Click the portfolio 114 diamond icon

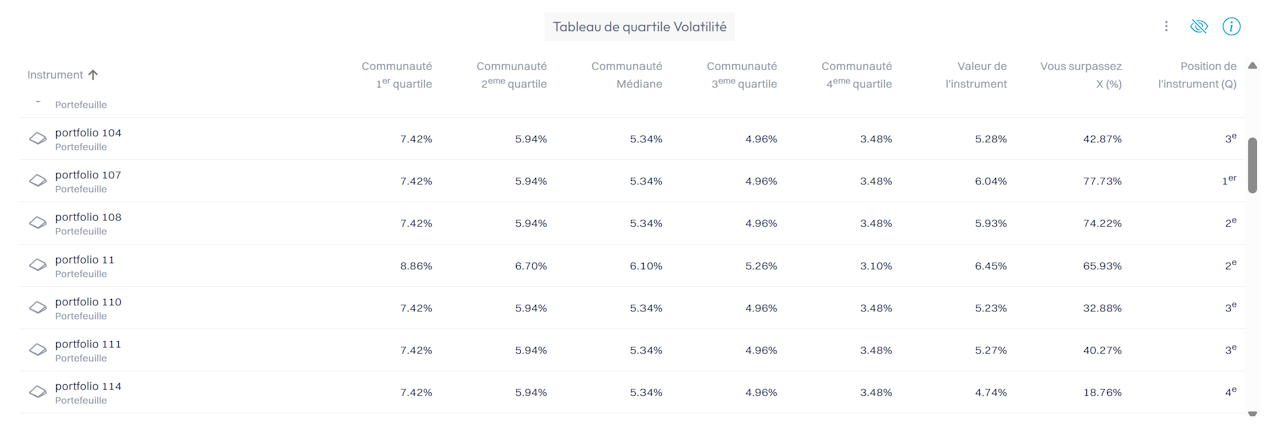pyautogui.click(x=38, y=392)
